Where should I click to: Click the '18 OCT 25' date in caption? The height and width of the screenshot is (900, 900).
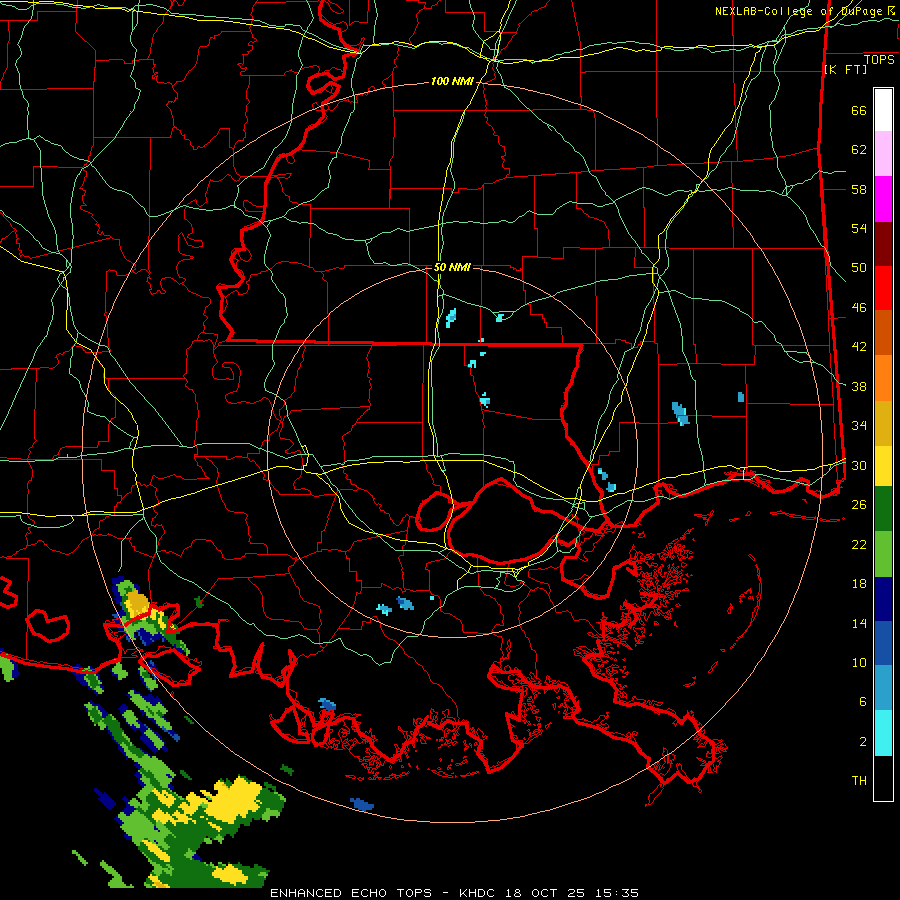point(546,893)
